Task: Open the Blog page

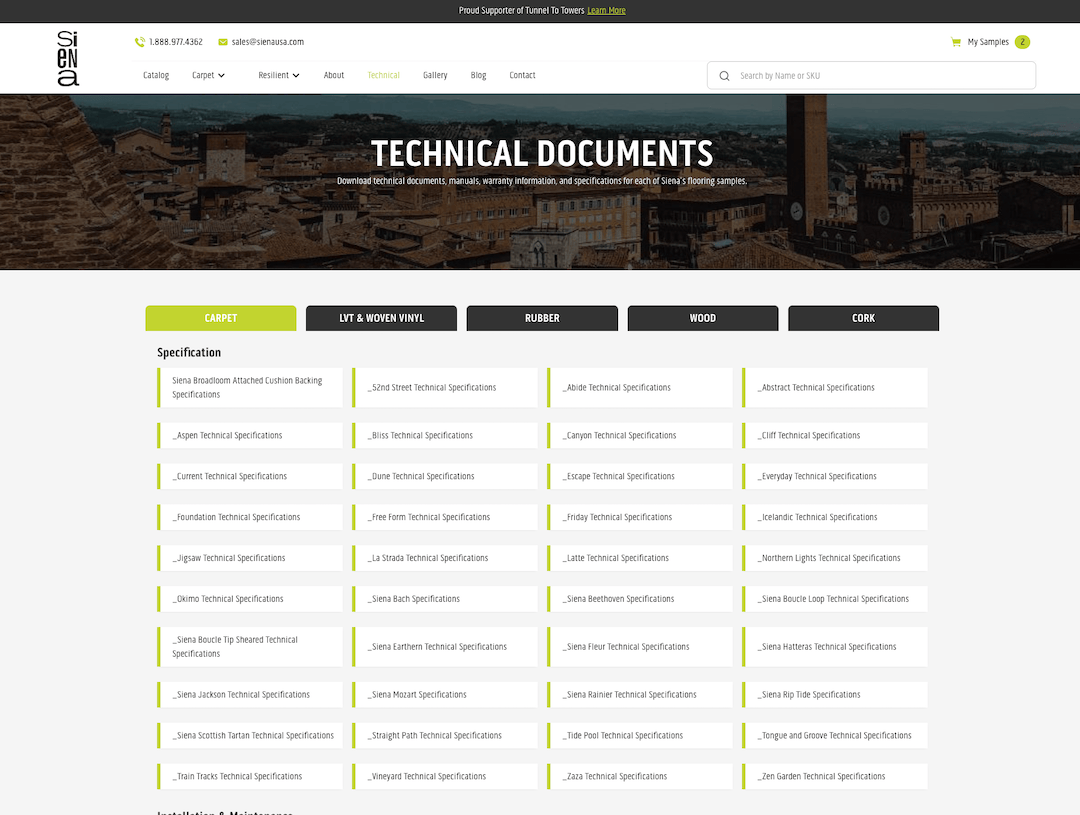Action: (x=479, y=75)
